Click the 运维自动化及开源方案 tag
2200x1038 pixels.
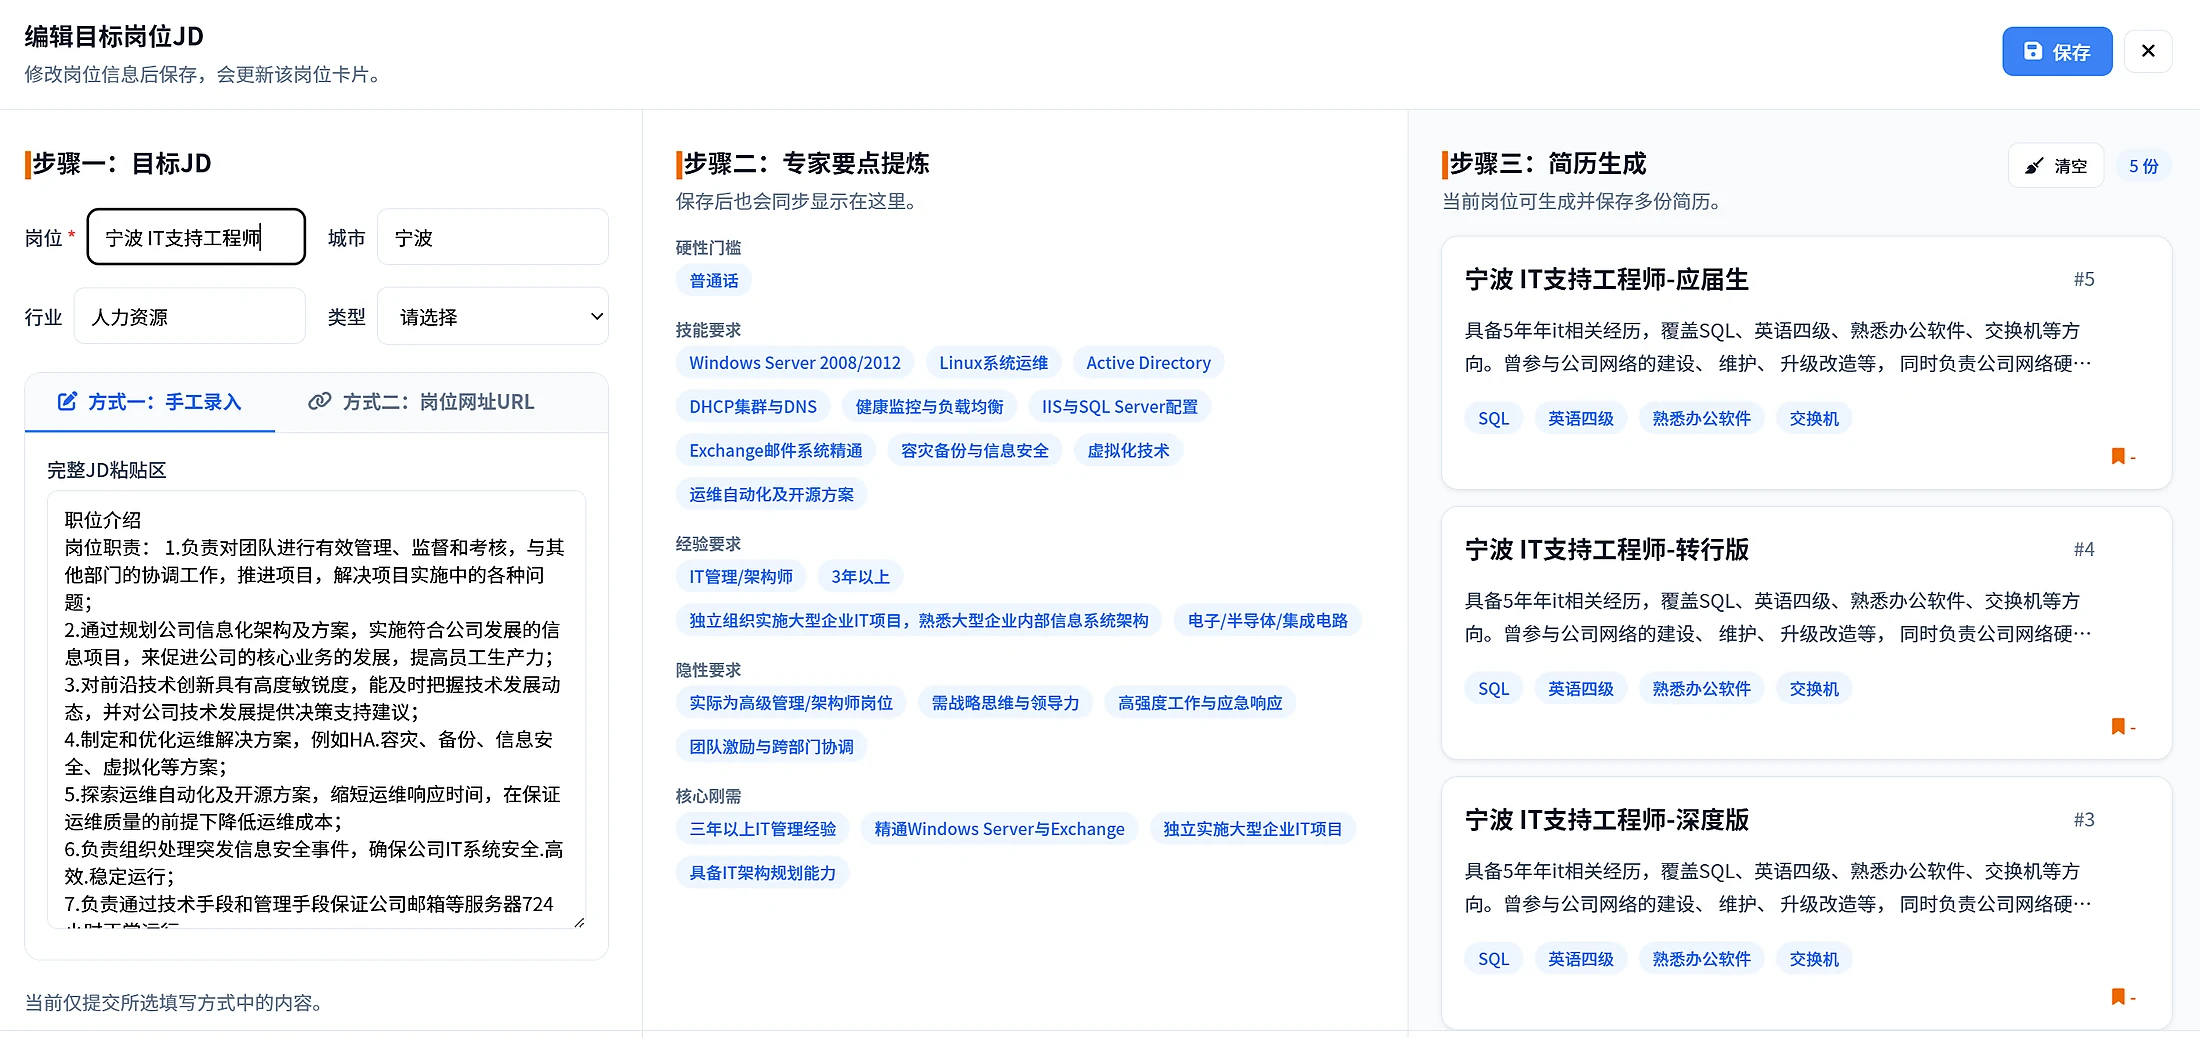tap(771, 494)
